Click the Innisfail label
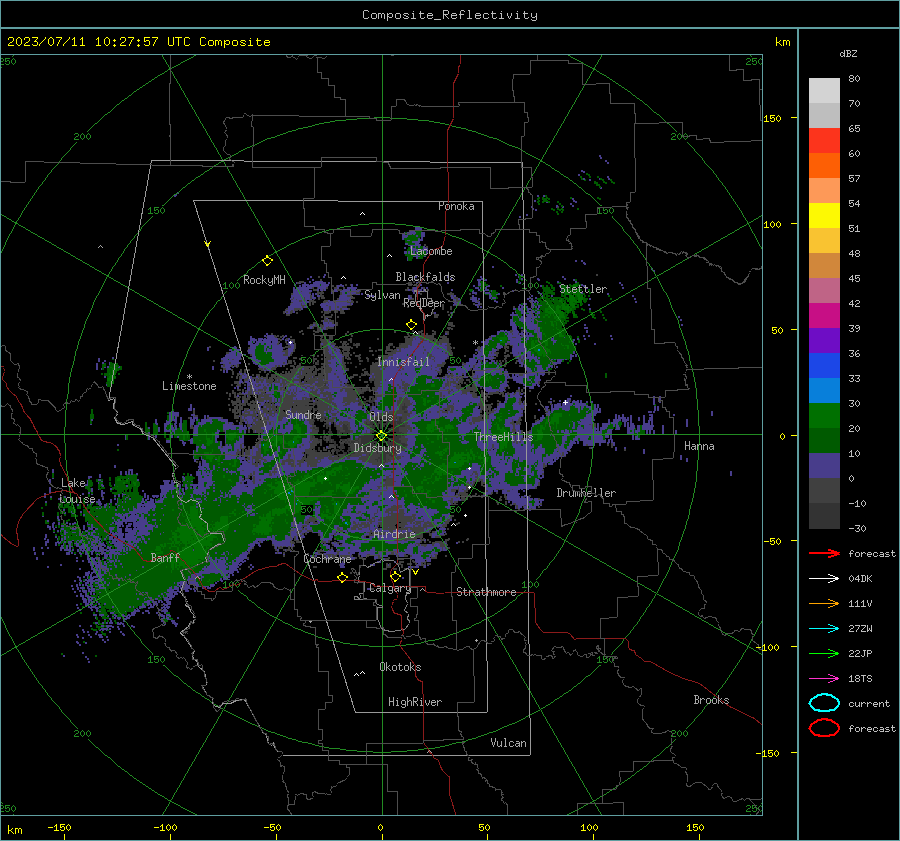Viewport: 900px width, 841px height. tap(403, 362)
